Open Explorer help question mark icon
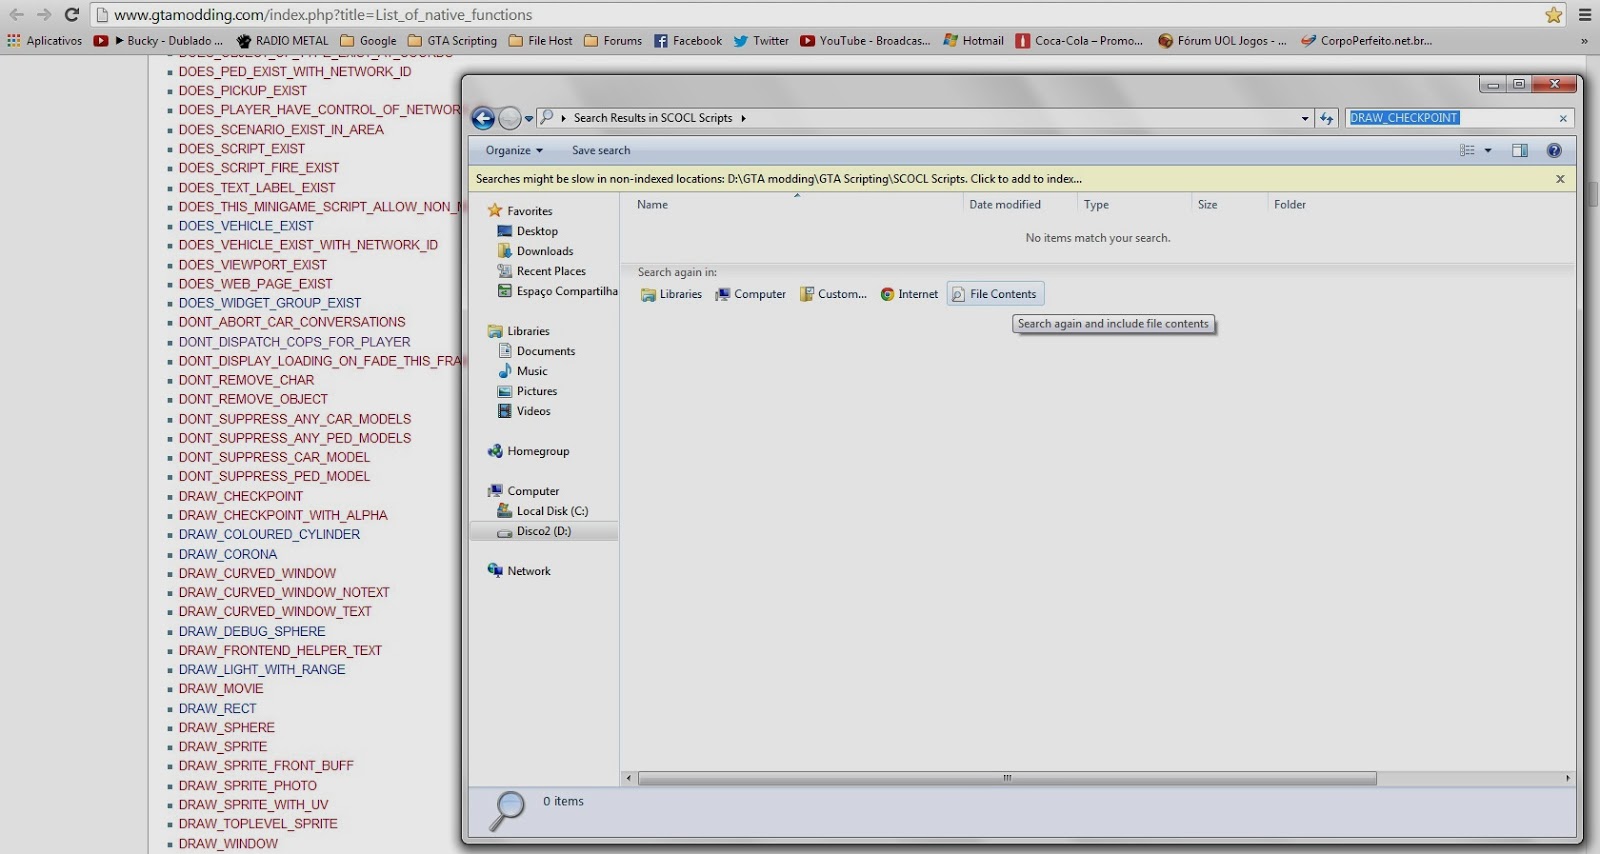The width and height of the screenshot is (1600, 854). [1554, 151]
